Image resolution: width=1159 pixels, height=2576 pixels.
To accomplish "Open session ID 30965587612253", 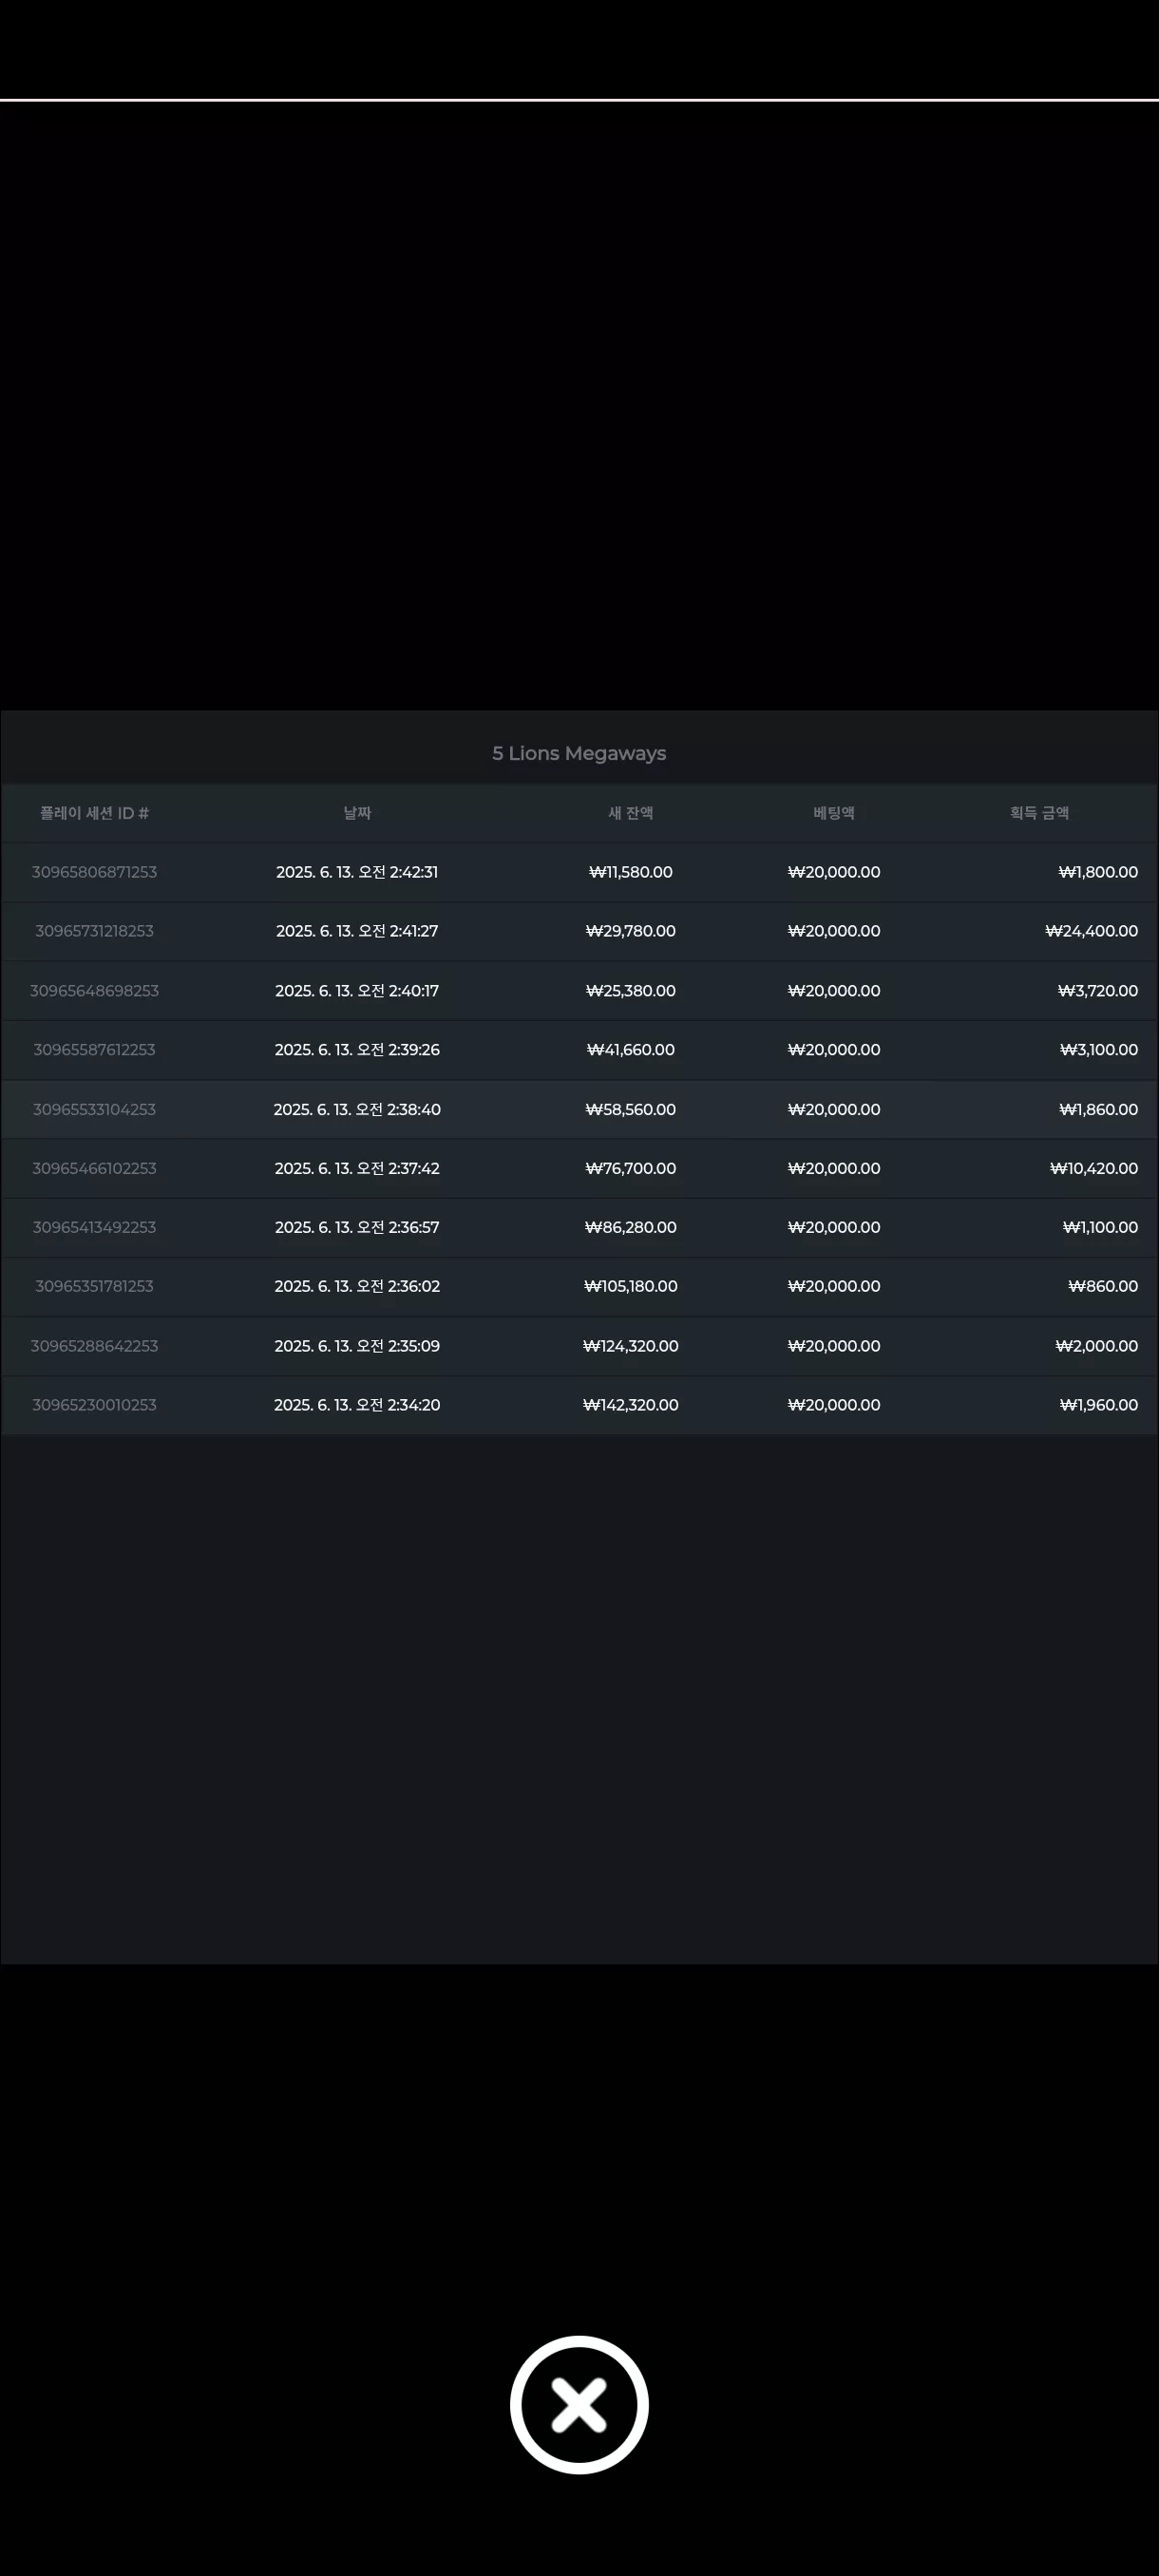I will click(94, 1050).
